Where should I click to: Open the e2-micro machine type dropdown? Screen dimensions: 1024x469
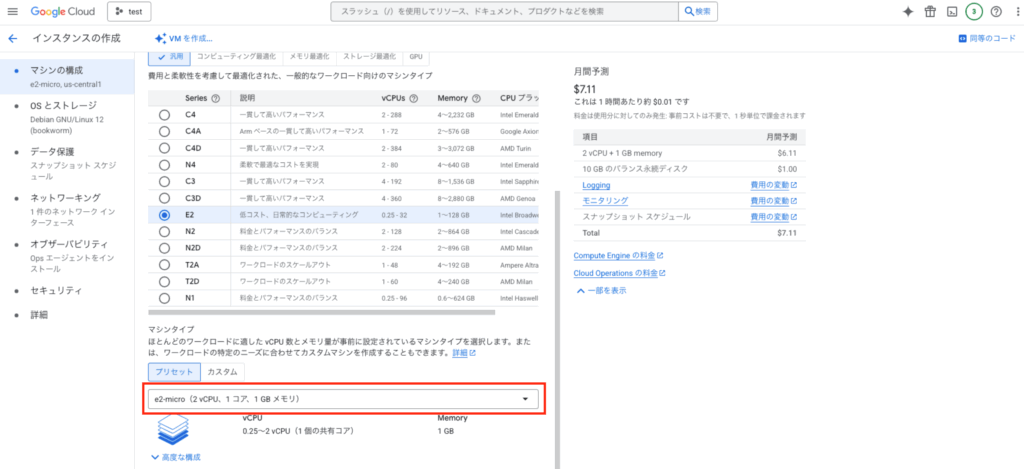coord(343,399)
